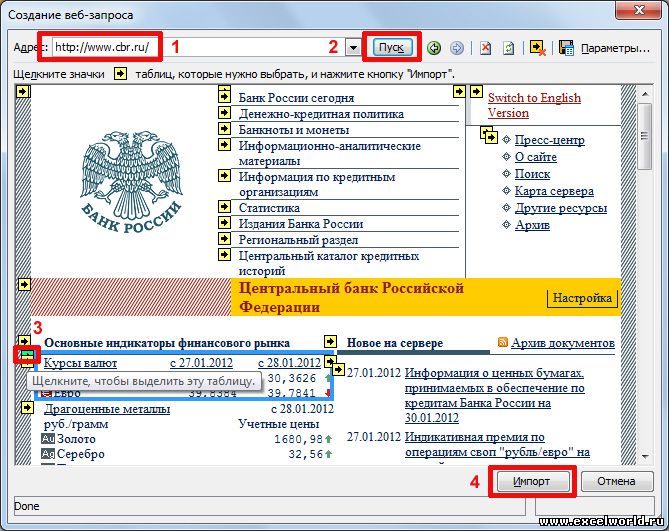Open the Архив link in right menu
This screenshot has width=669, height=531.
[x=532, y=225]
